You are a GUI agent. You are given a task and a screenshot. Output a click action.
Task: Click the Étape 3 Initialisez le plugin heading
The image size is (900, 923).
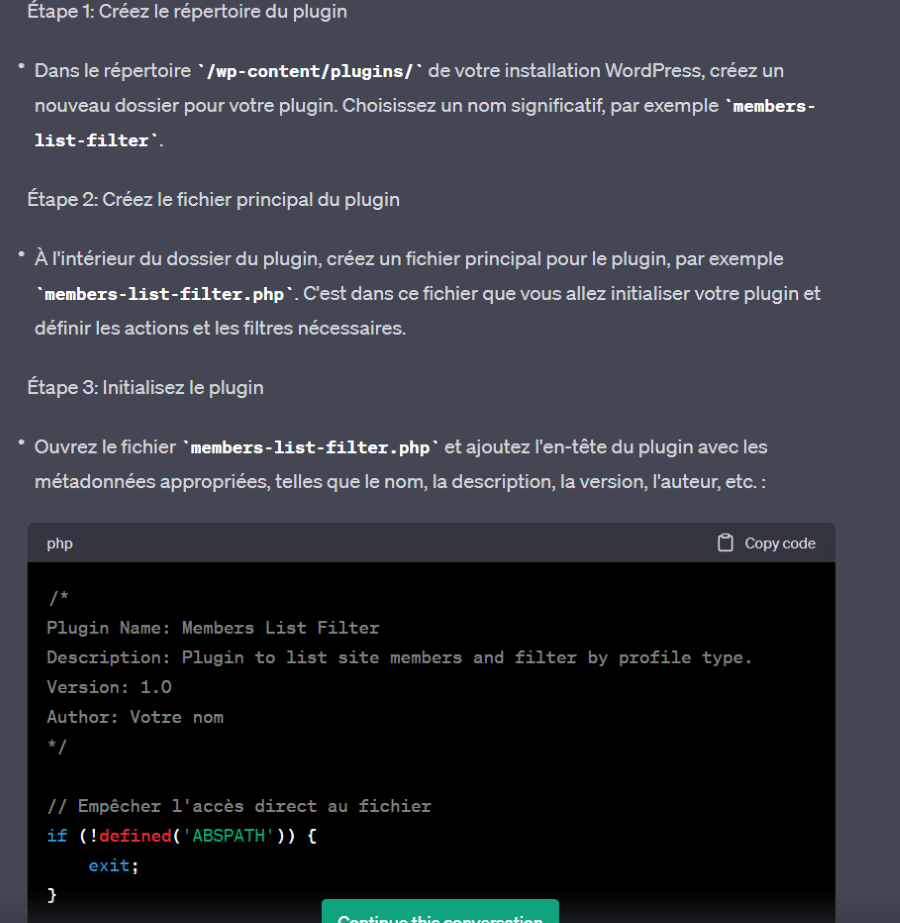point(145,388)
